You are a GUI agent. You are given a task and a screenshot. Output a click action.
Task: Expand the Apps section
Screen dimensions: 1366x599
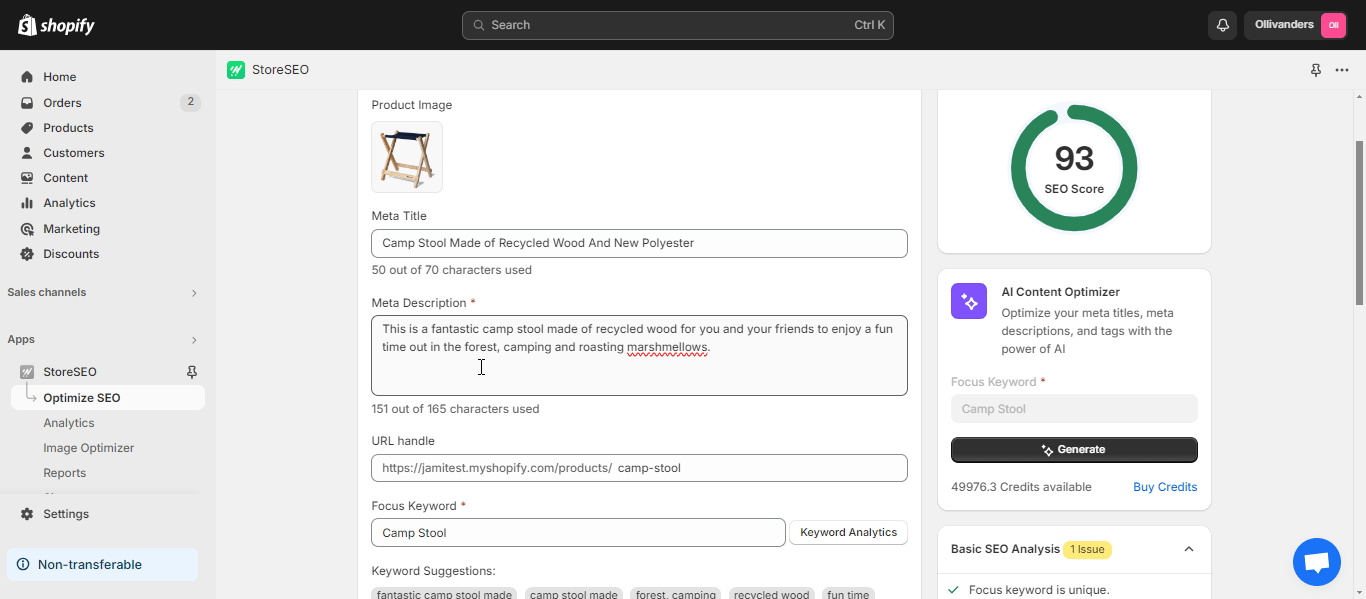click(x=194, y=340)
